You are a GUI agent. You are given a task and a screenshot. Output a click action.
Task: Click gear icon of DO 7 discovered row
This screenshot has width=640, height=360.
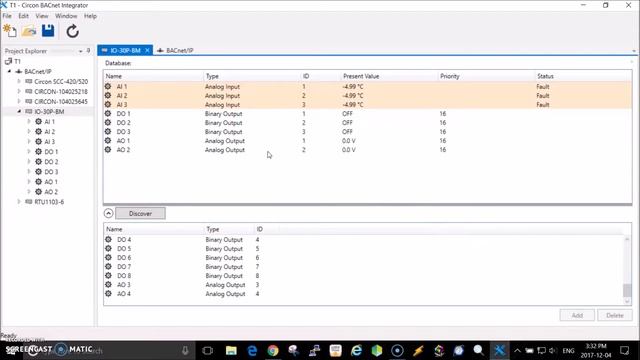coord(108,267)
